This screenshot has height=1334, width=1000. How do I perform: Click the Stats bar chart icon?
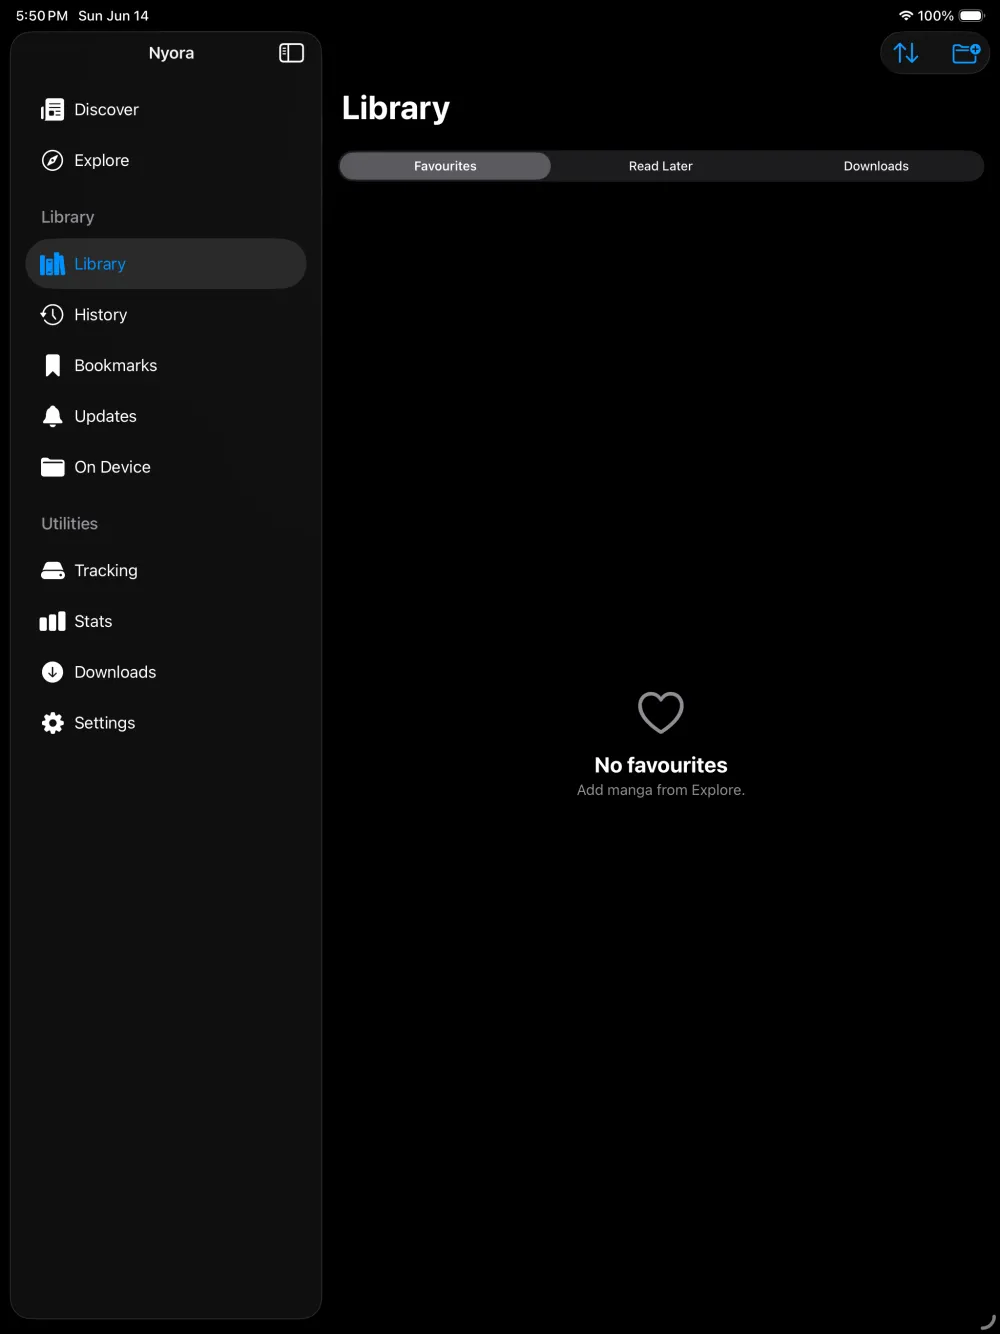(52, 622)
